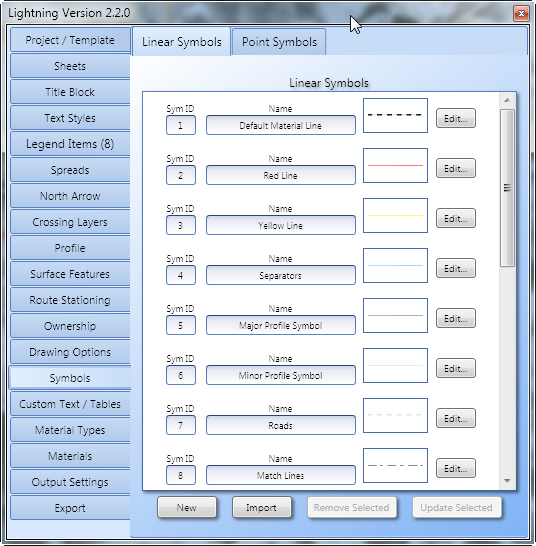
Task: Open the North Arrow settings
Action: click(70, 196)
